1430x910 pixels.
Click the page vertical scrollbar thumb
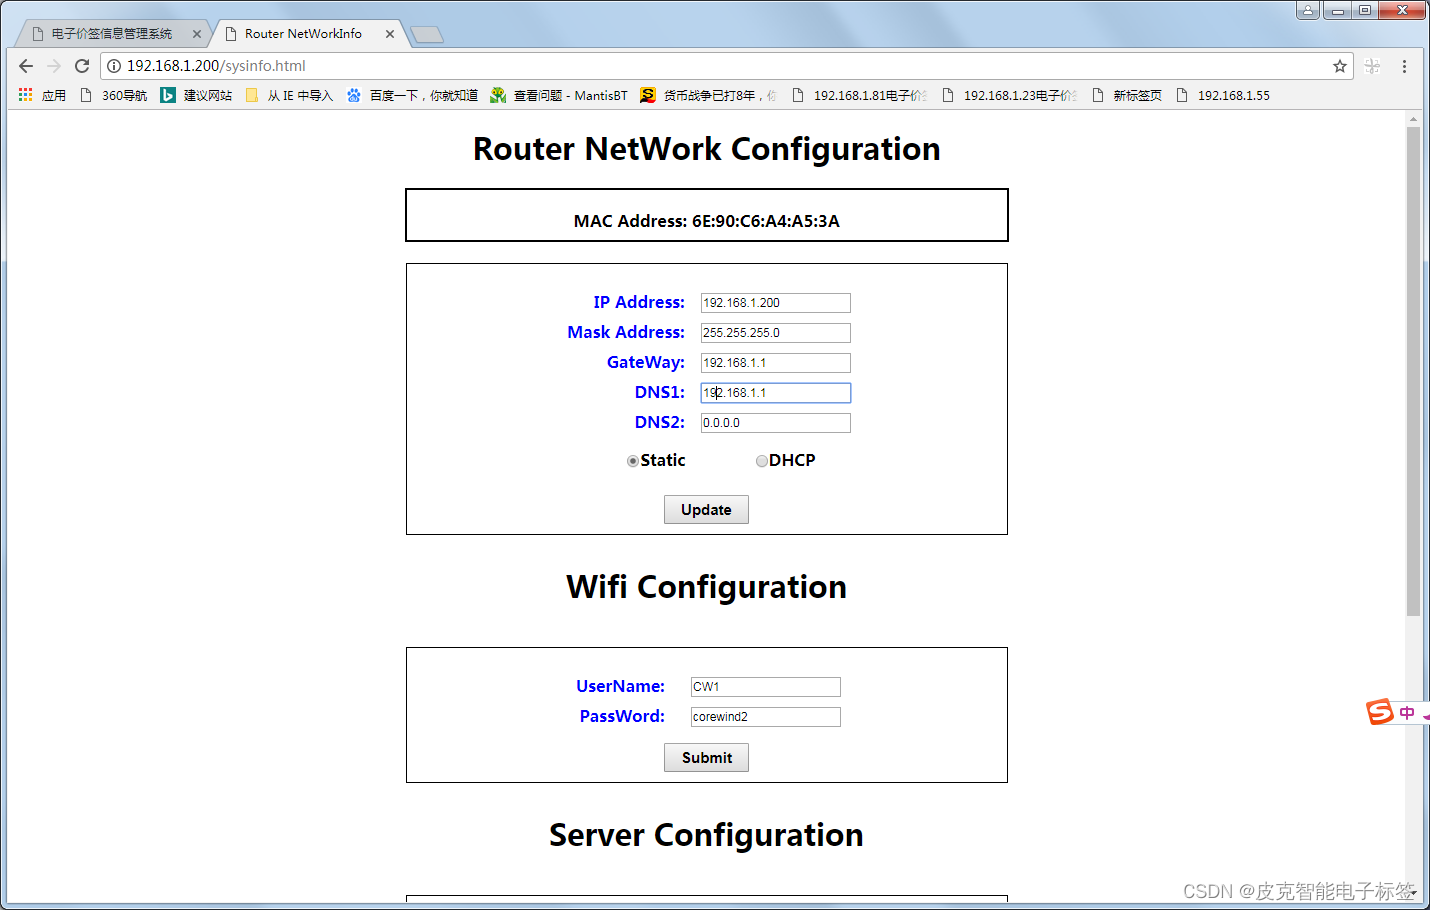click(x=1413, y=371)
